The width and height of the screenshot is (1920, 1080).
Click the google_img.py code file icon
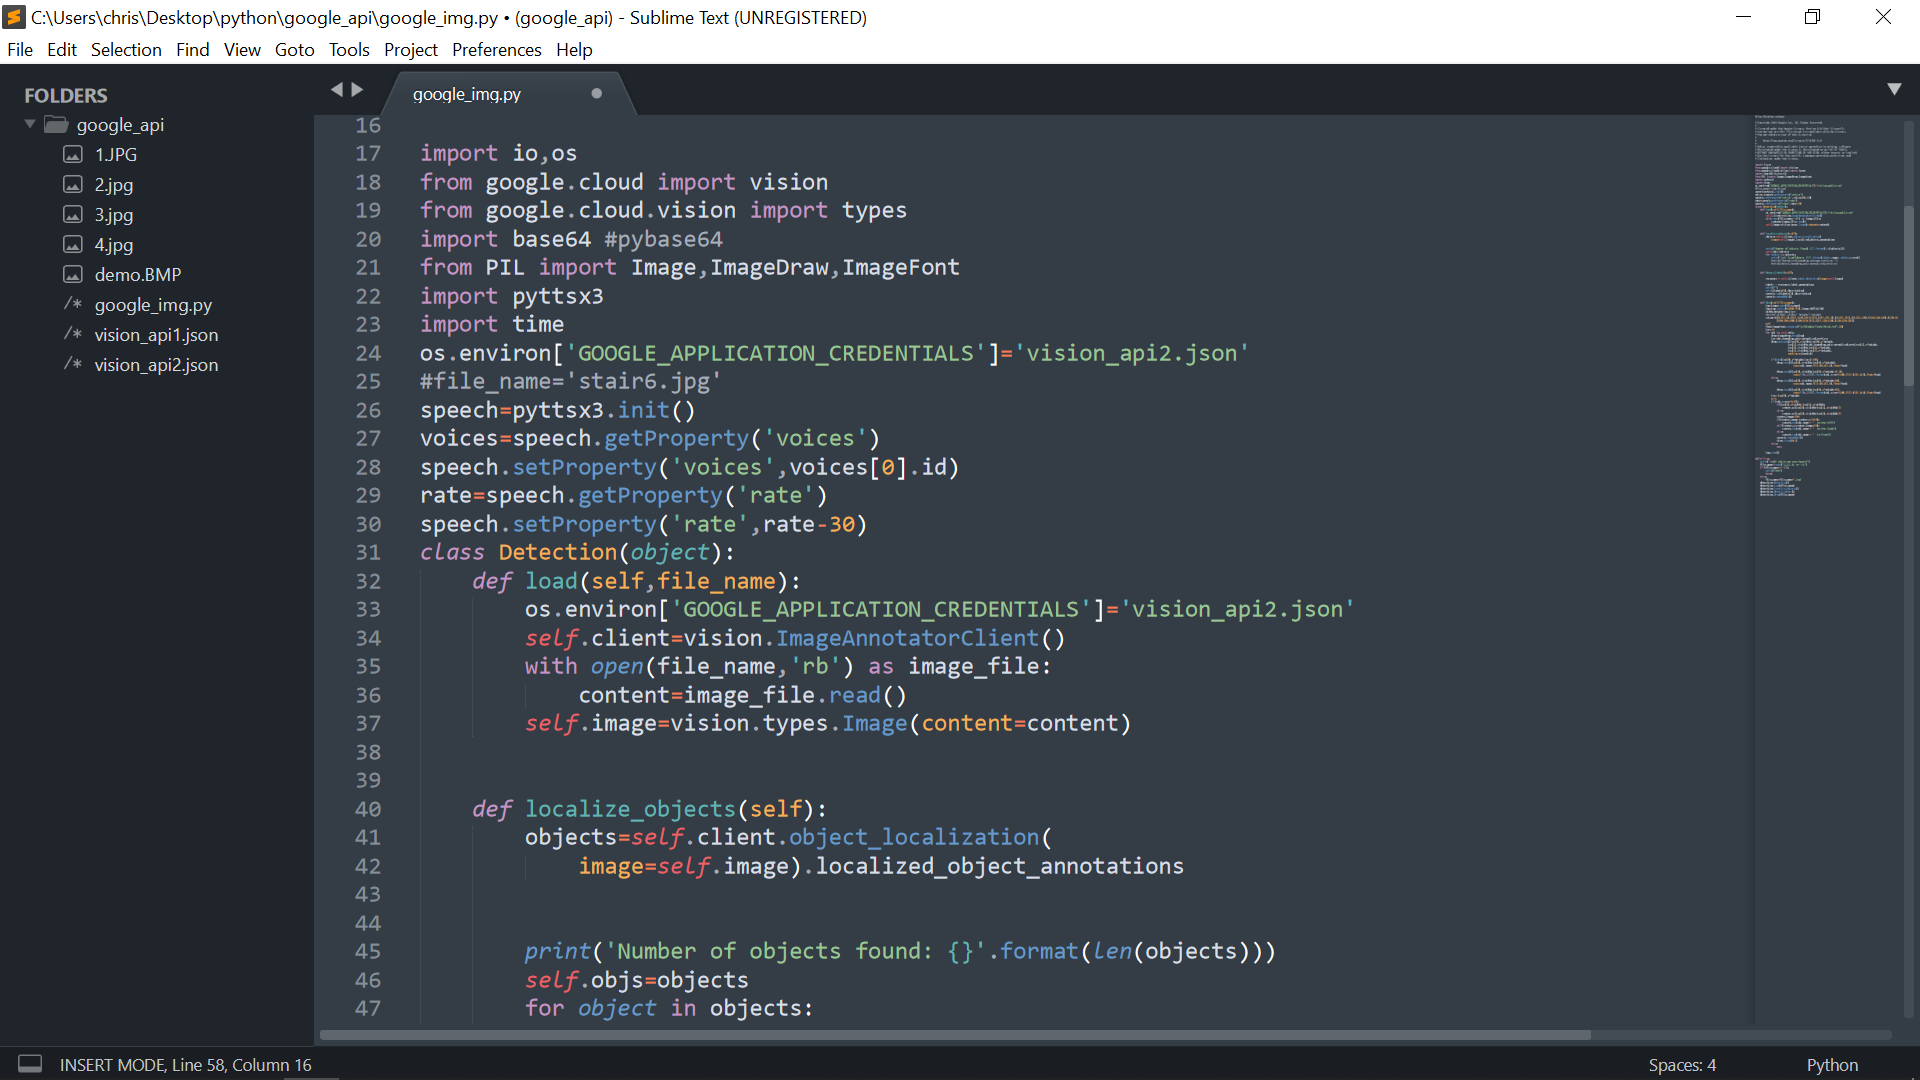pos(73,304)
